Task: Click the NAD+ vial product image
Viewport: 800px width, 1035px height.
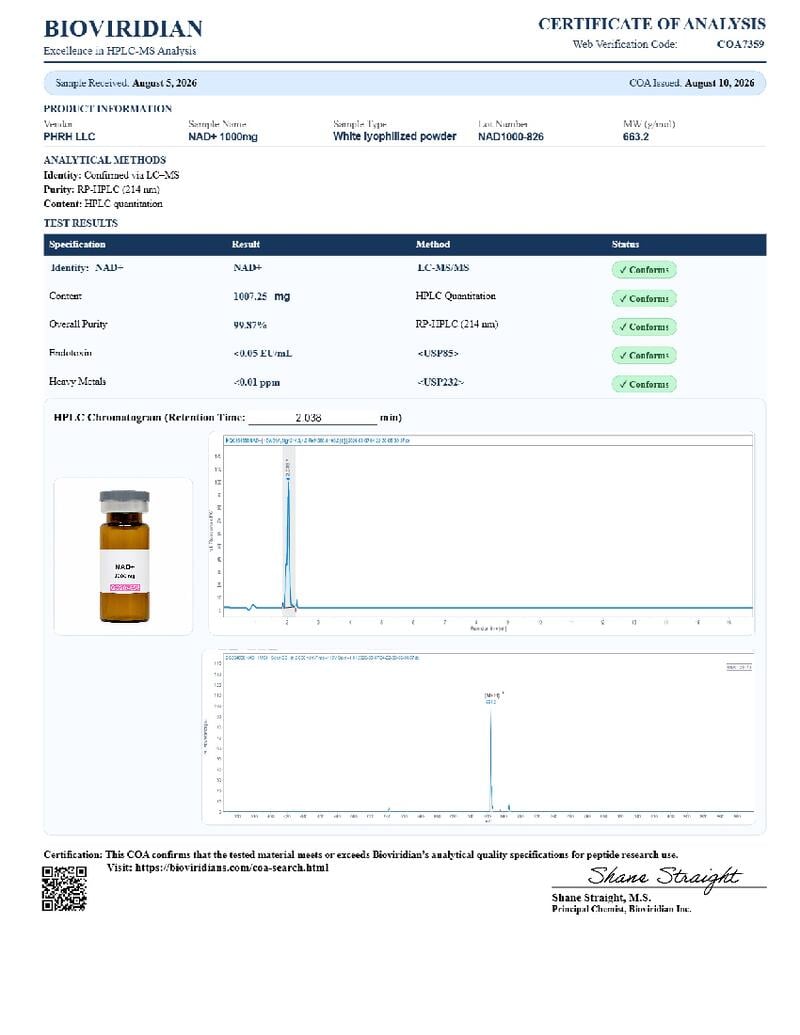Action: (124, 556)
